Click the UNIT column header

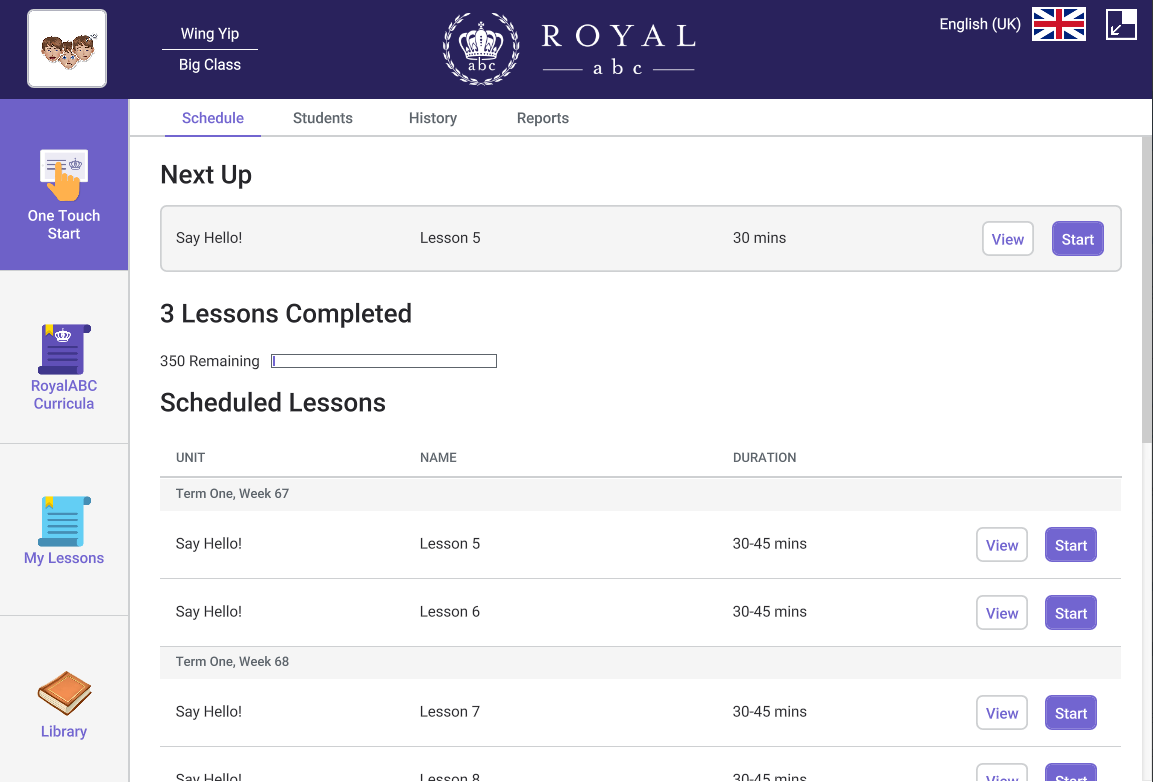[190, 458]
